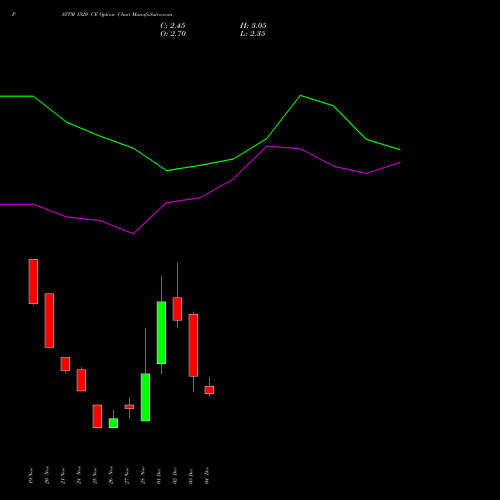Screen dimensions: 500x500
Task: Select the '28 Nov' date label
Action: [143, 475]
